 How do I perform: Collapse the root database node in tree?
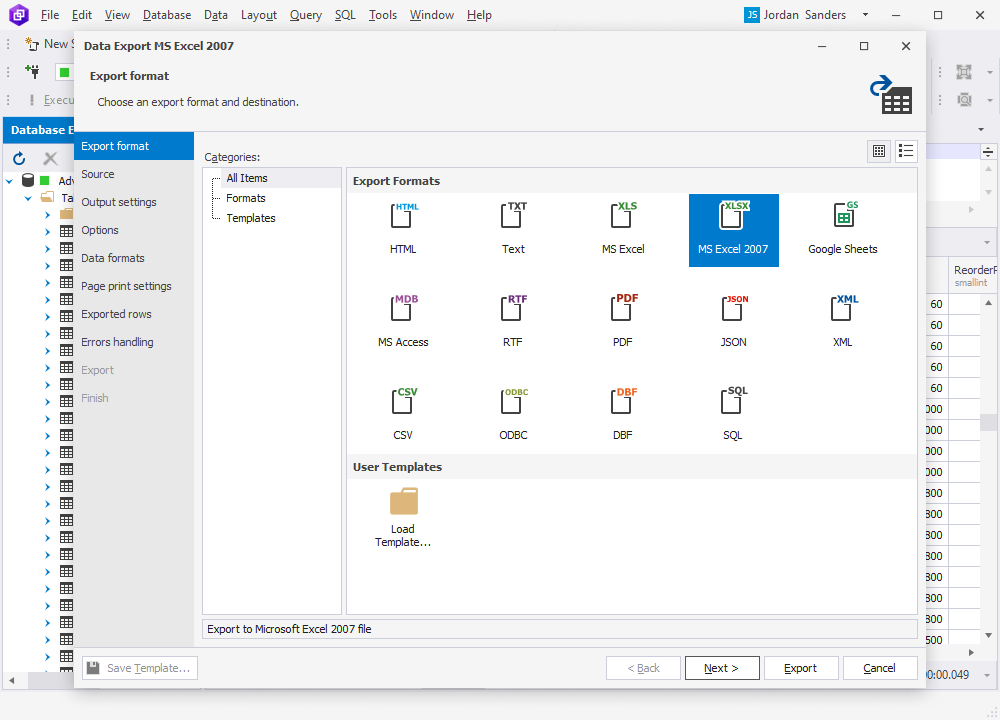[10, 181]
